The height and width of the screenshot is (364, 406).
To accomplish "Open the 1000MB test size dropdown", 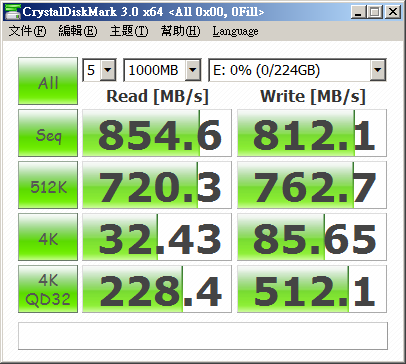I will pyautogui.click(x=162, y=70).
